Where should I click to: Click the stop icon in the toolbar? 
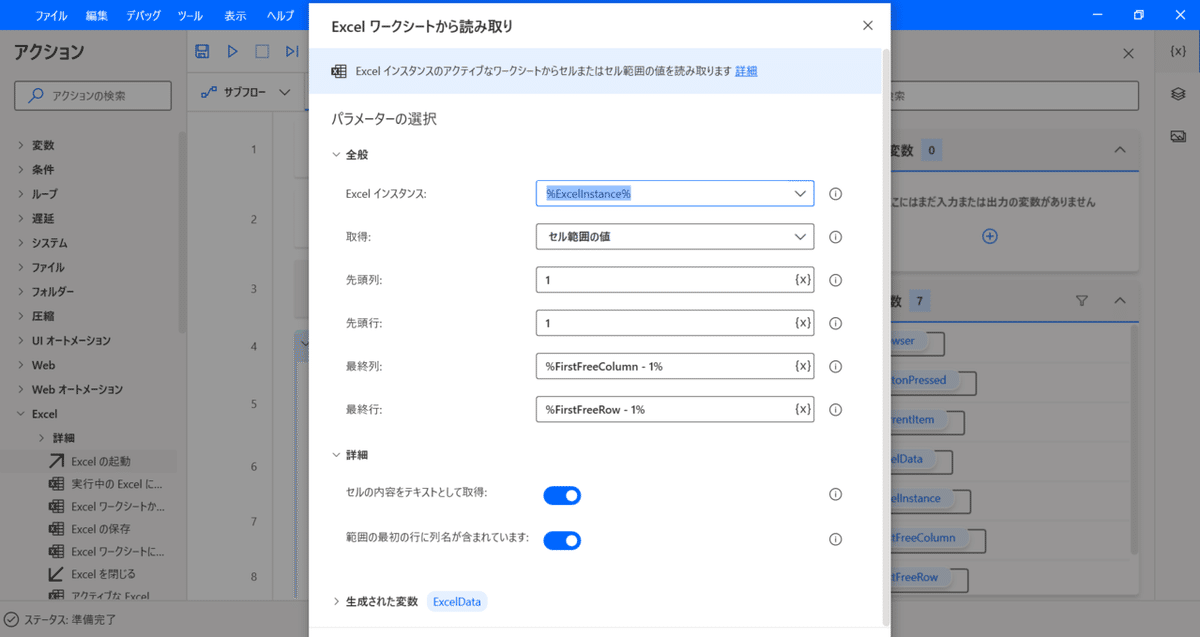pos(261,51)
